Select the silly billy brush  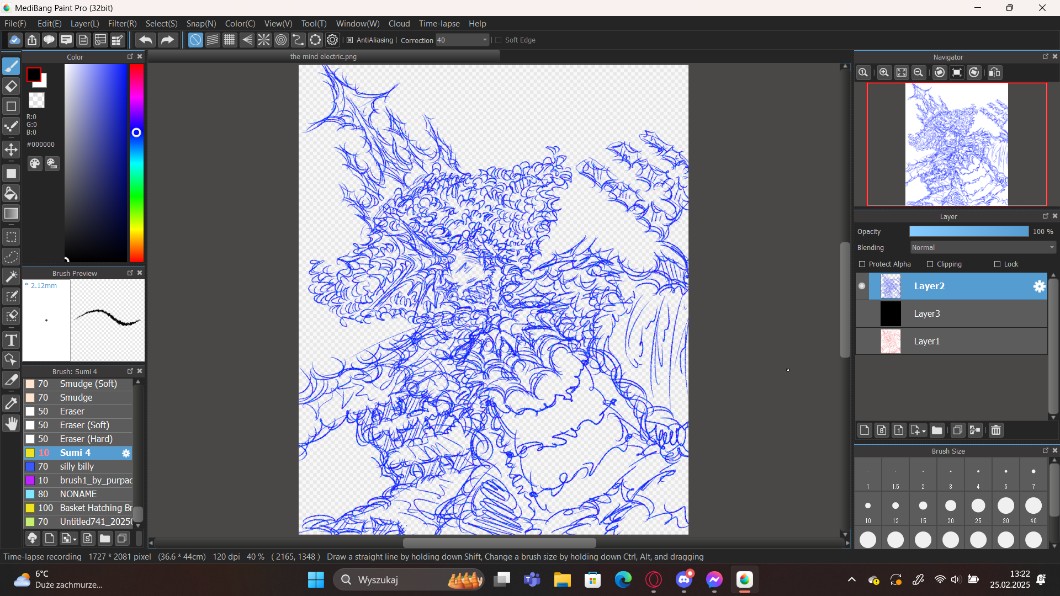[77, 467]
